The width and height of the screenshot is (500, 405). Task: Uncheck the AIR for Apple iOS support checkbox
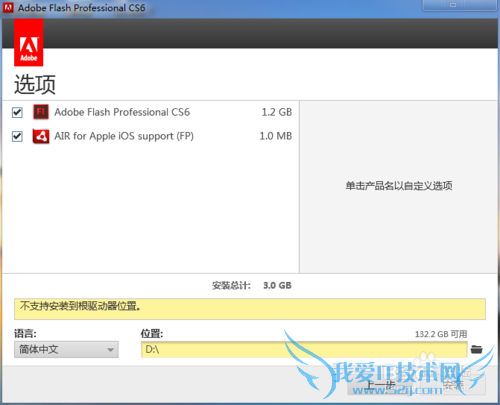pos(17,136)
